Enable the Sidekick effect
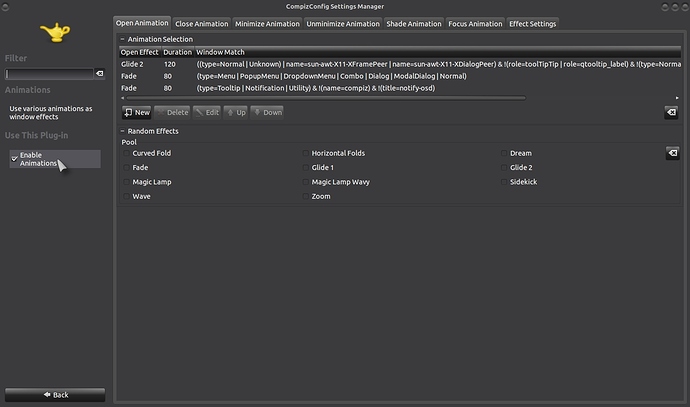 (504, 182)
